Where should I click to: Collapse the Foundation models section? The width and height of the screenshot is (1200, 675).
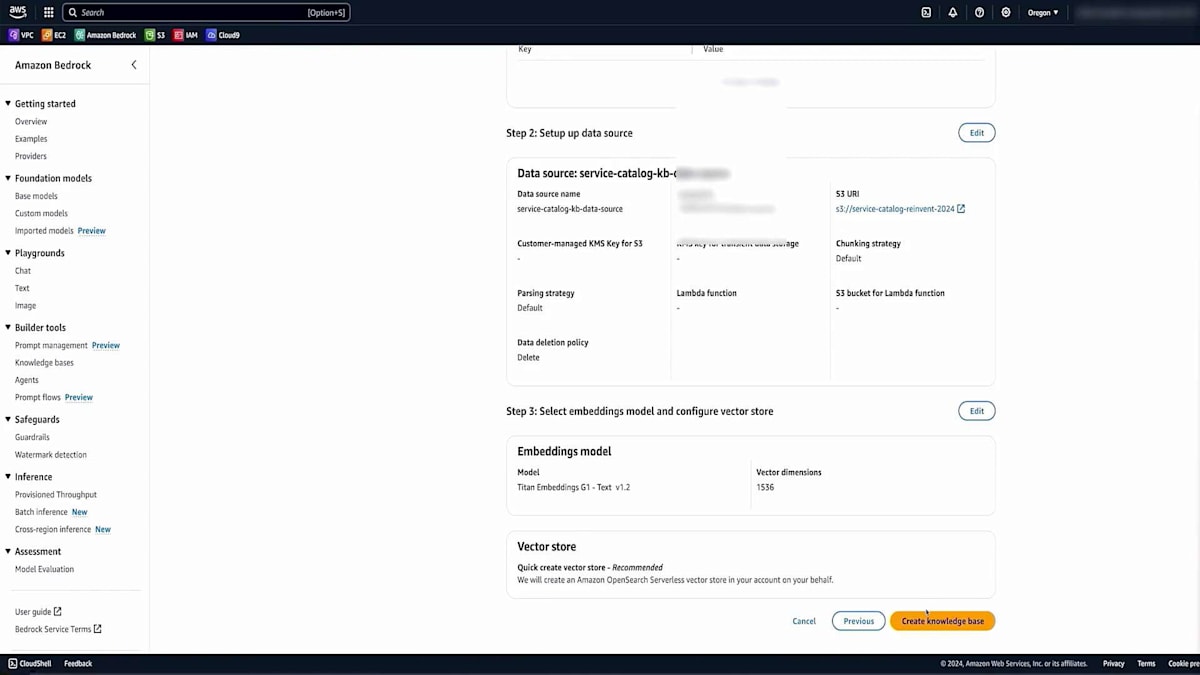pos(8,178)
